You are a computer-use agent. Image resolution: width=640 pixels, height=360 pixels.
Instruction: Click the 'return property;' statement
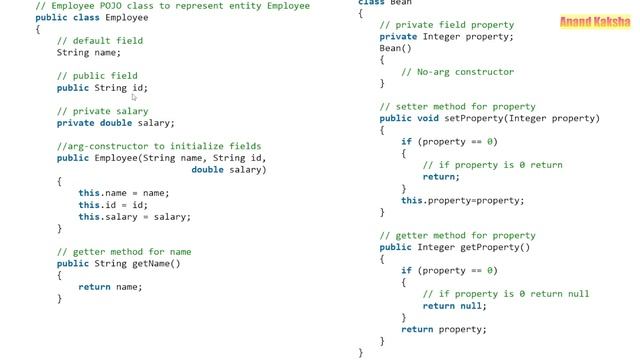click(444, 329)
